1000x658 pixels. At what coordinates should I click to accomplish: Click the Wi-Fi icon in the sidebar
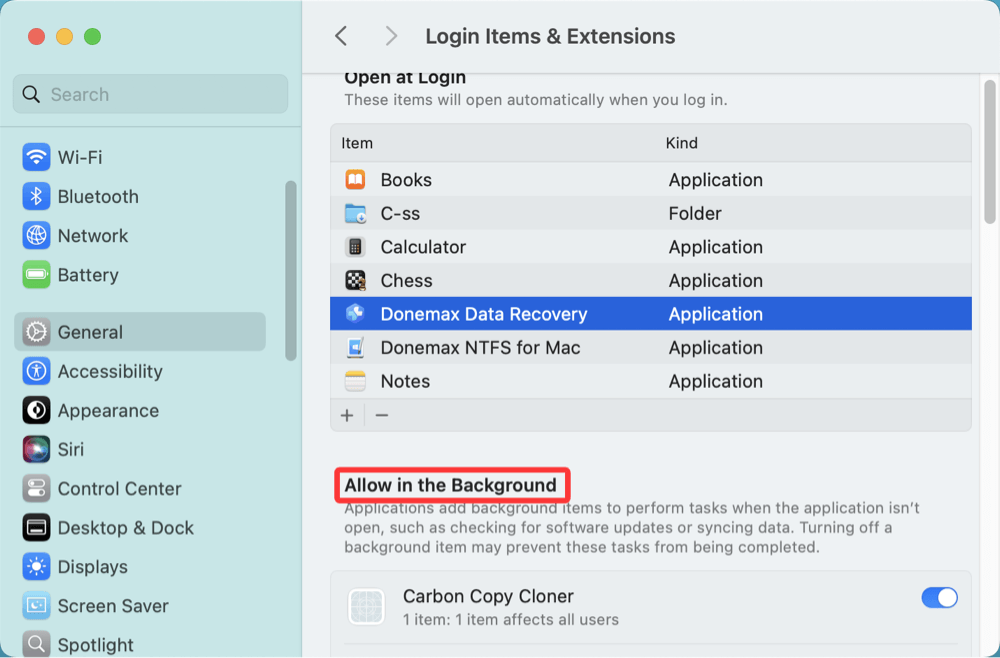[x=34, y=157]
